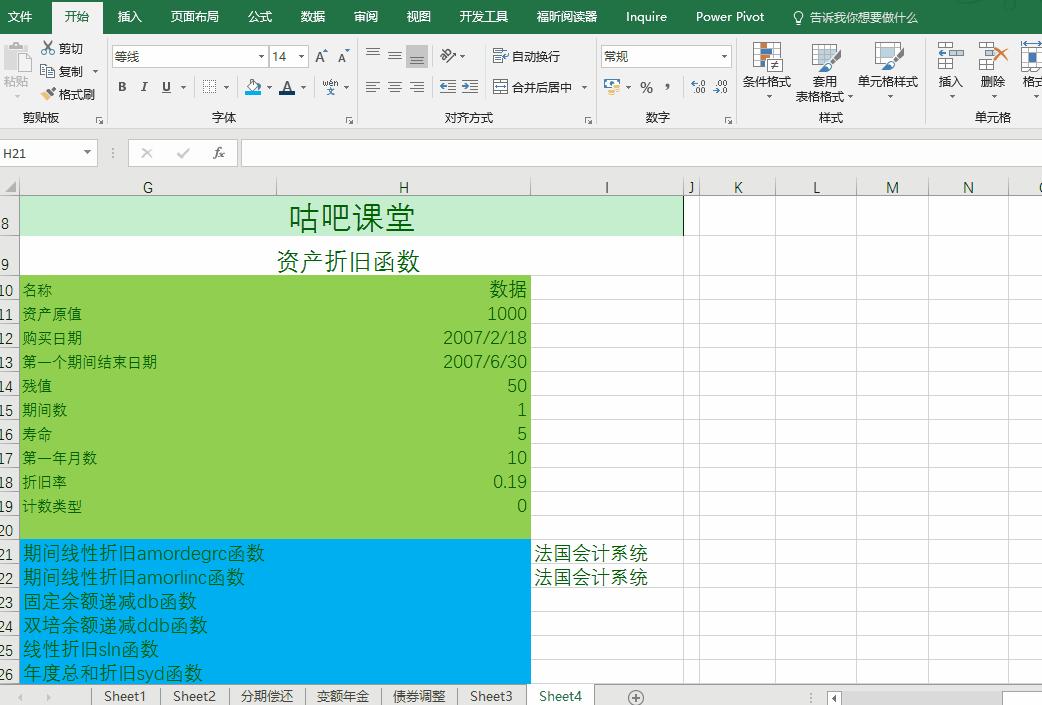Toggle underline formatting with the U button
The width and height of the screenshot is (1042, 705).
165,87
